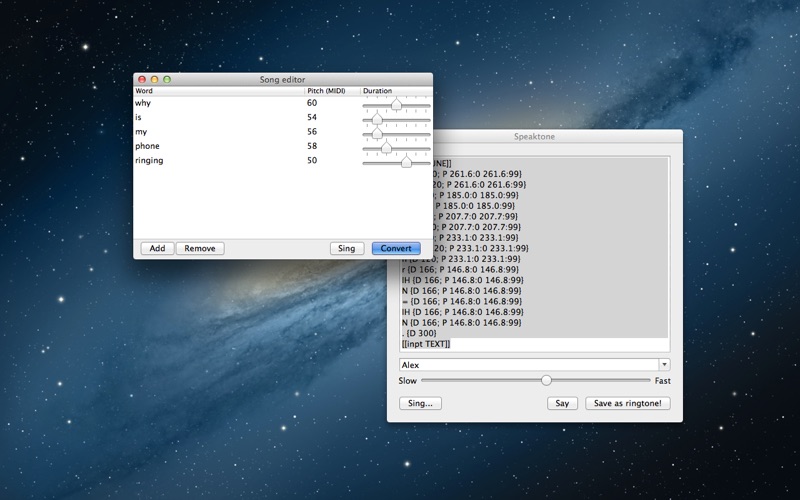Click the [[inpt TEXT]] line in text area
This screenshot has height=500, width=800.
point(426,344)
